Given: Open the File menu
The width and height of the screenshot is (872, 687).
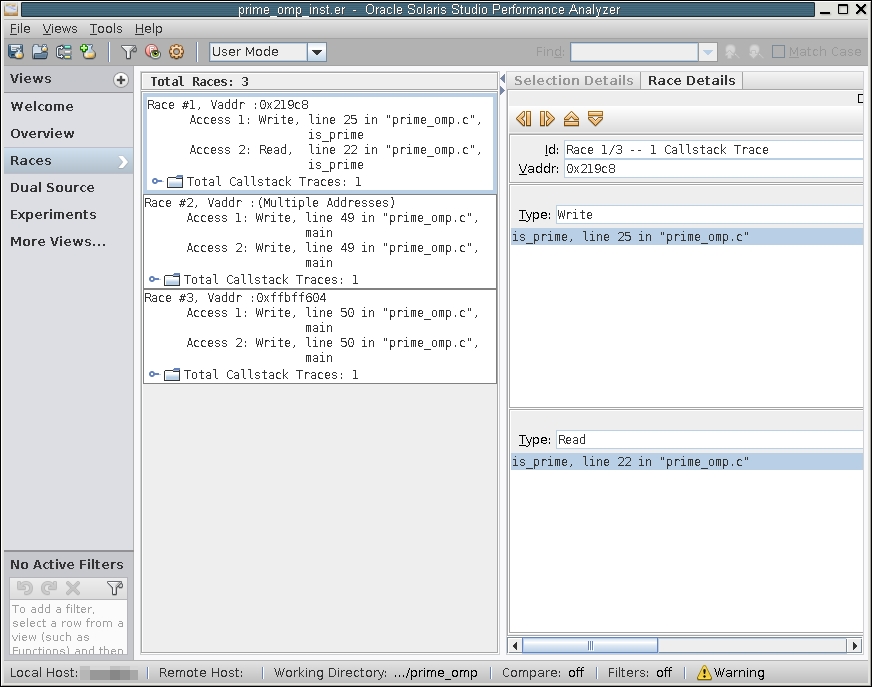Looking at the screenshot, I should (x=20, y=28).
